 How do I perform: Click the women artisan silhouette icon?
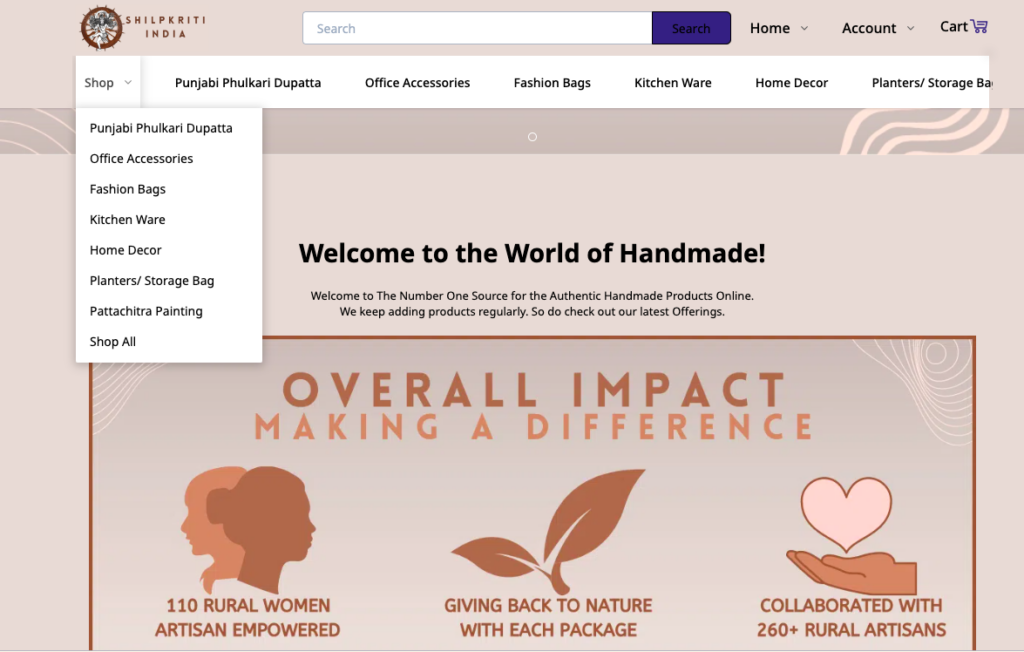248,530
